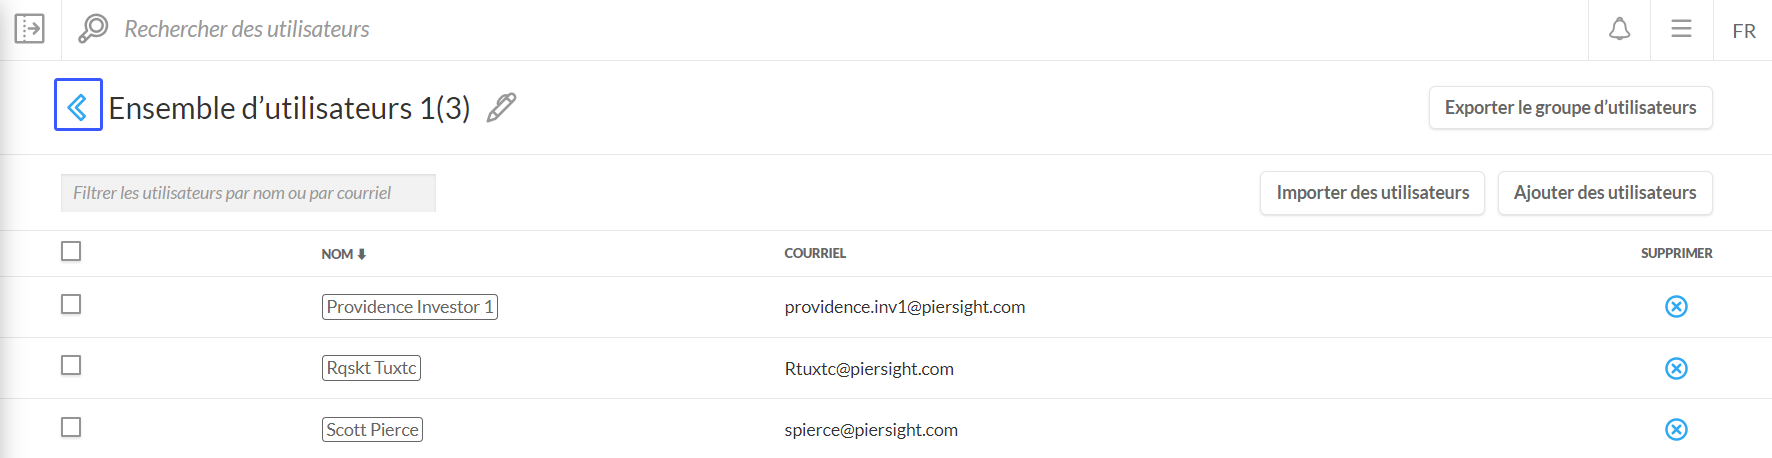Switch language via FR selector
Image resolution: width=1772 pixels, height=458 pixels.
coord(1744,31)
